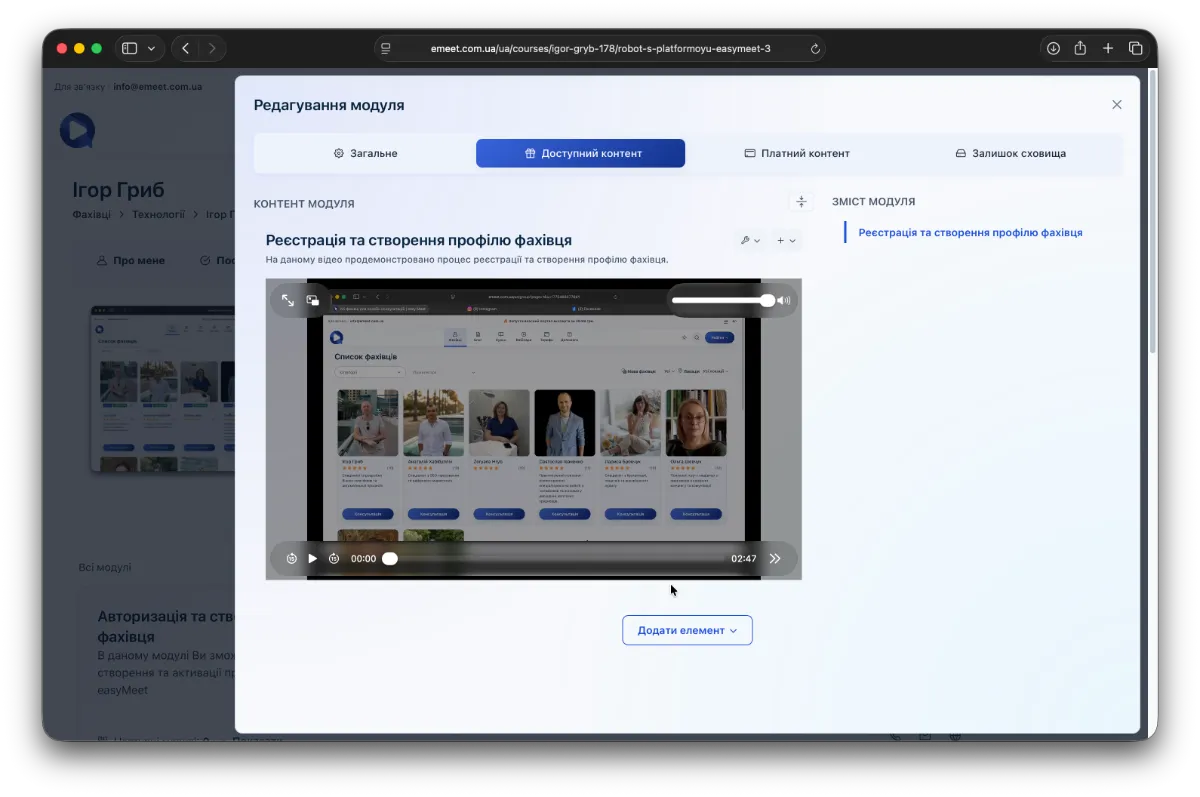Screen dimensions: 1200x797
Task: Switch to 'Платний контент' tab
Action: click(796, 153)
